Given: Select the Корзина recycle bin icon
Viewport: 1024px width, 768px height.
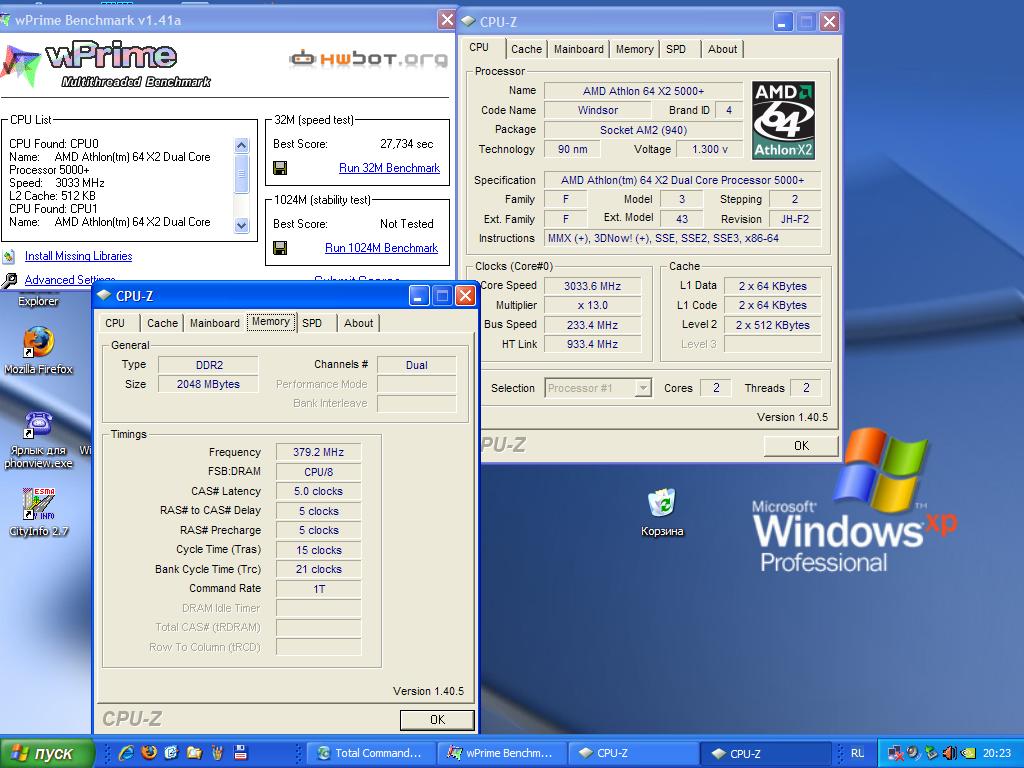Looking at the screenshot, I should [x=662, y=503].
